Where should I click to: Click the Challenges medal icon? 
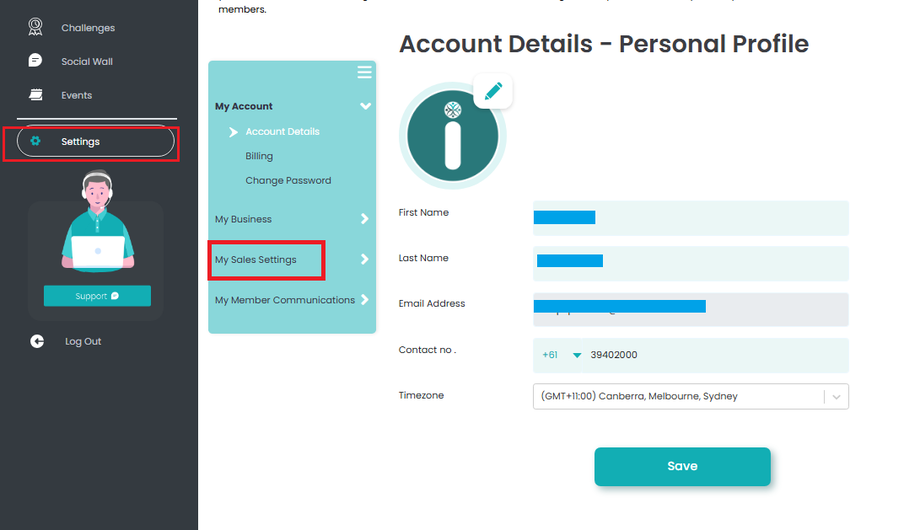36,27
